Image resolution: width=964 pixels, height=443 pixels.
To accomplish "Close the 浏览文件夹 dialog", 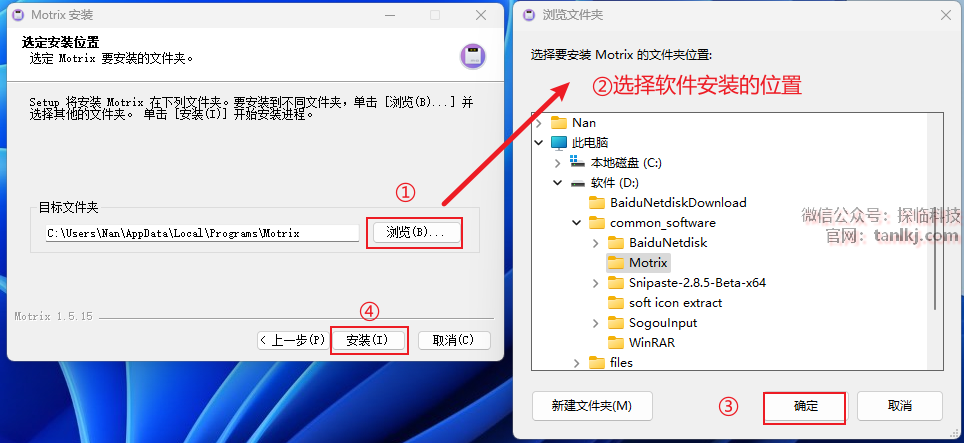I will pos(946,15).
